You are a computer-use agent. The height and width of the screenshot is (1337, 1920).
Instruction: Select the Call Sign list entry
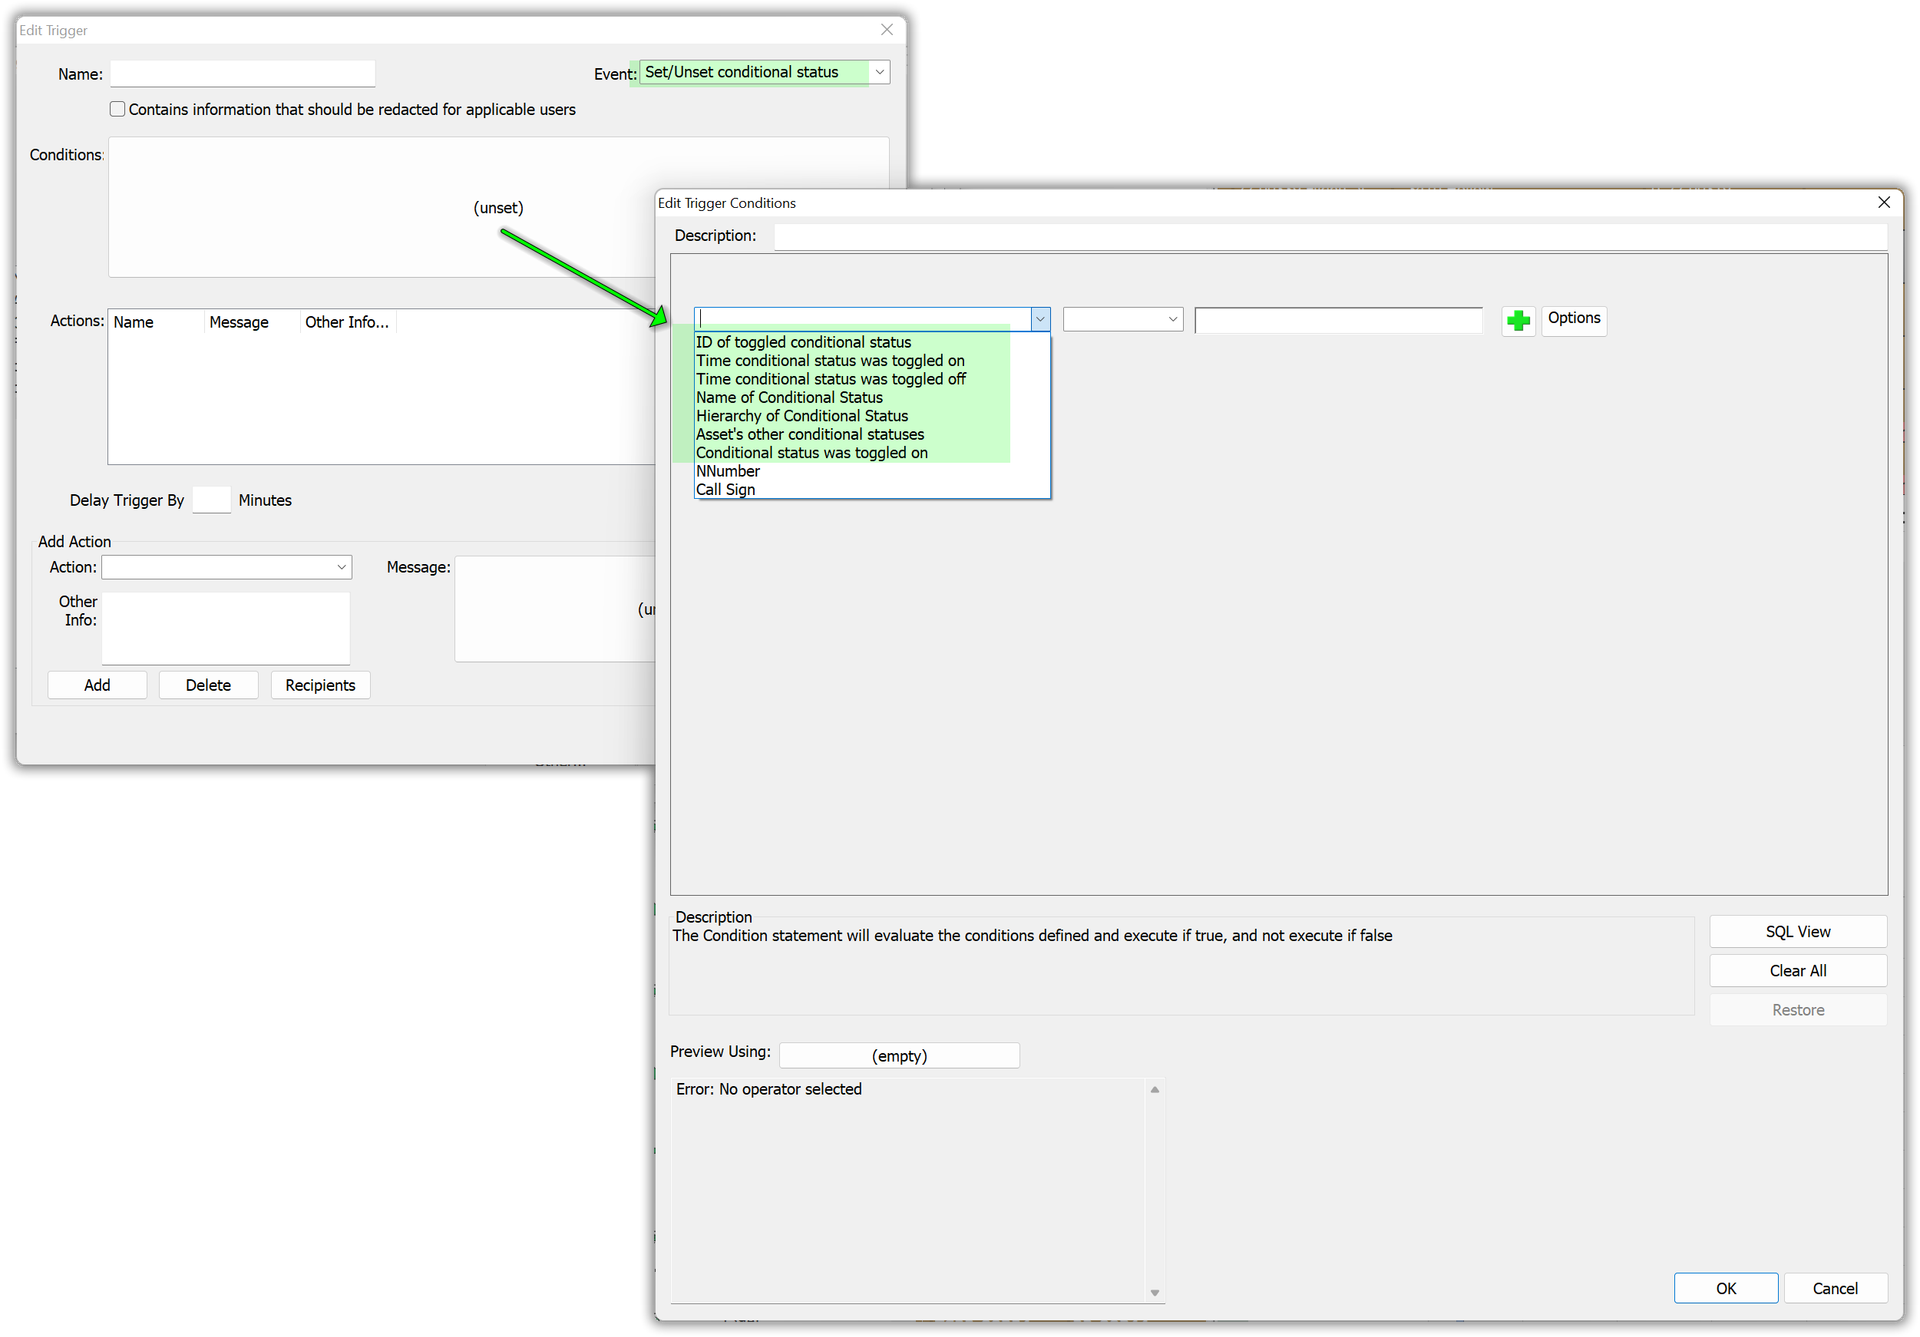click(x=726, y=490)
